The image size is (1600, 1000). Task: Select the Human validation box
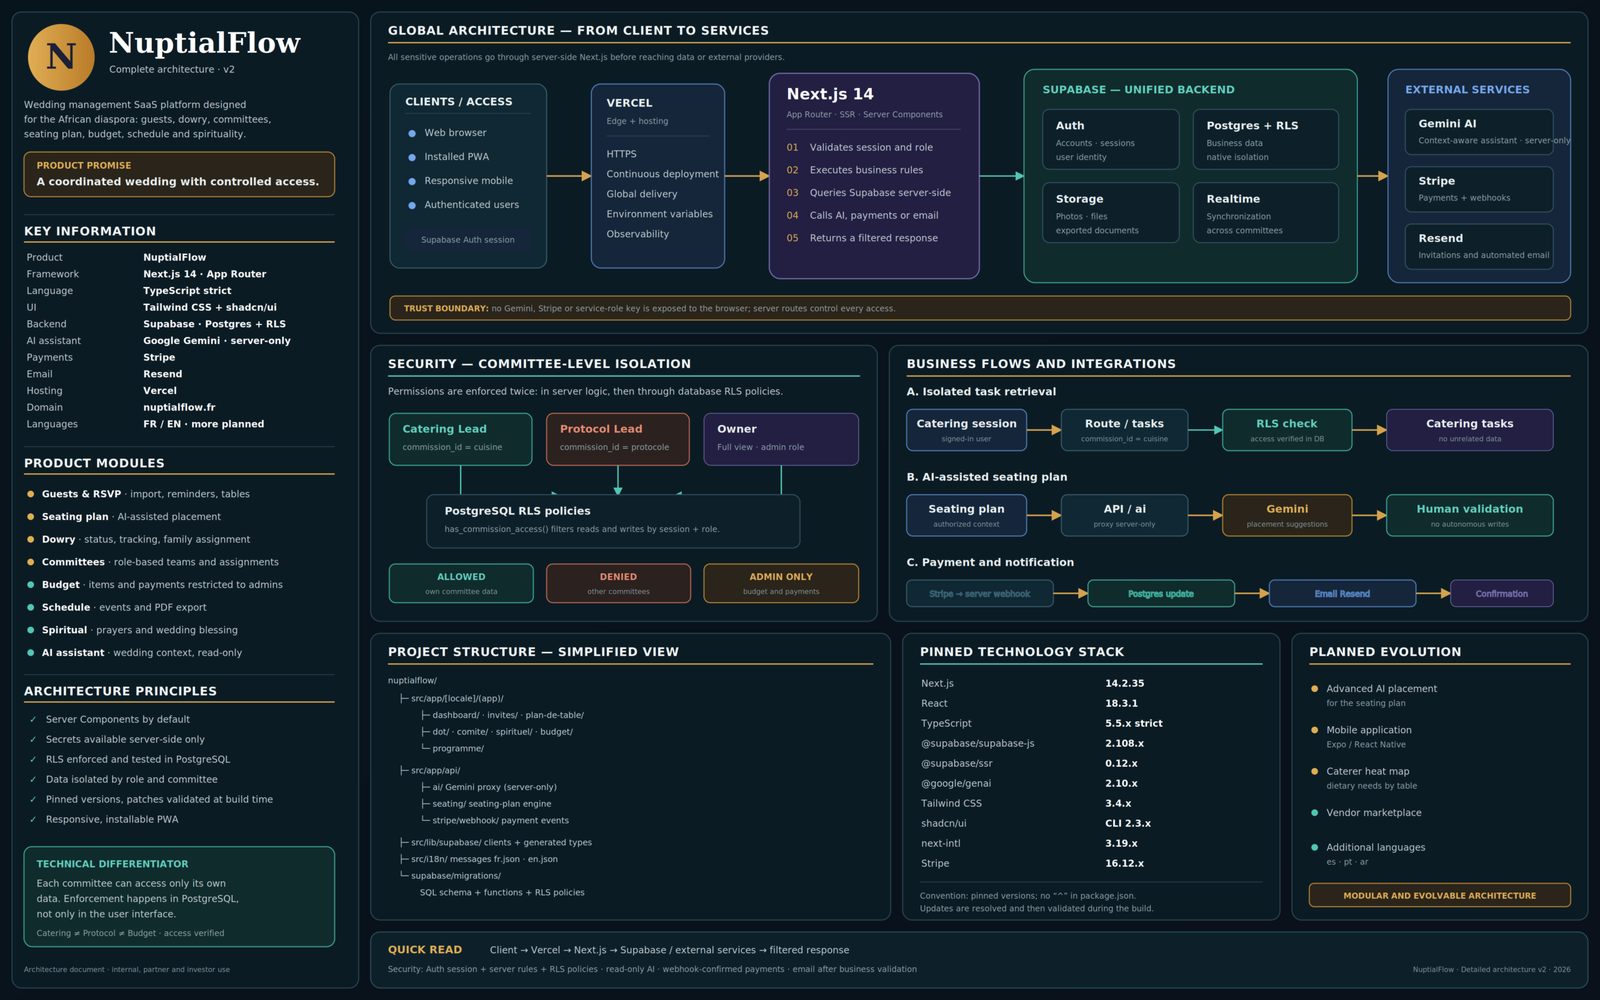[x=1469, y=515]
